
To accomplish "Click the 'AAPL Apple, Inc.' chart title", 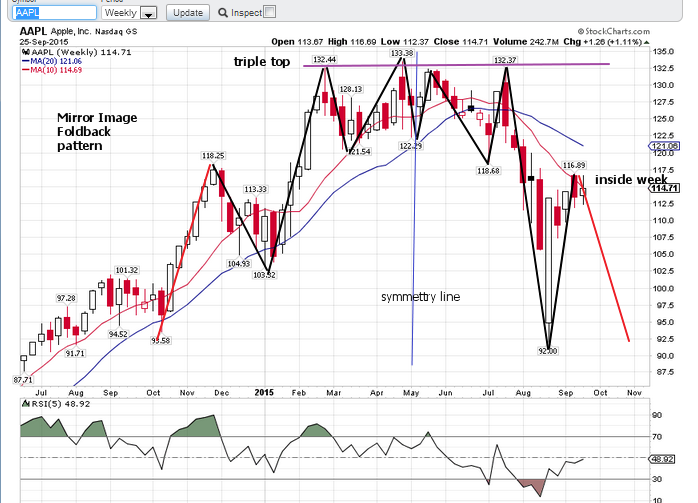I will point(55,31).
